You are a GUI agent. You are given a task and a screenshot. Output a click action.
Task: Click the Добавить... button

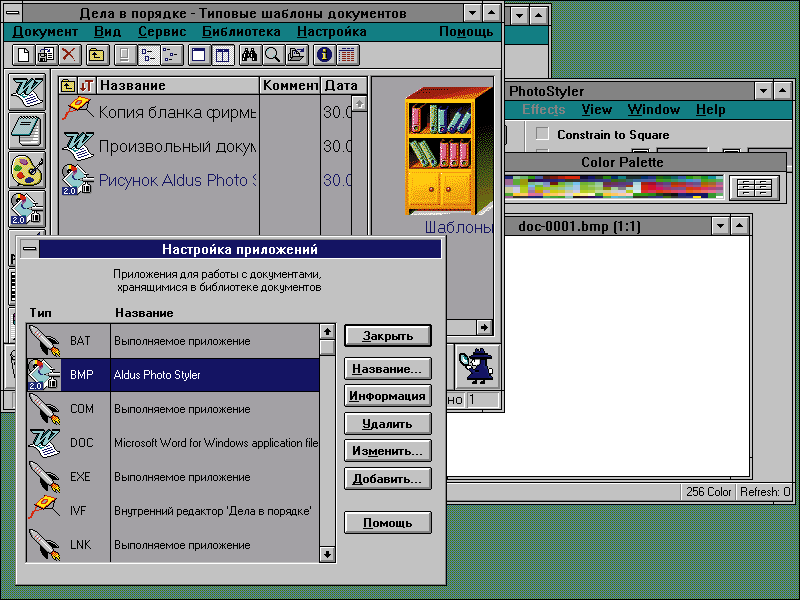click(387, 478)
